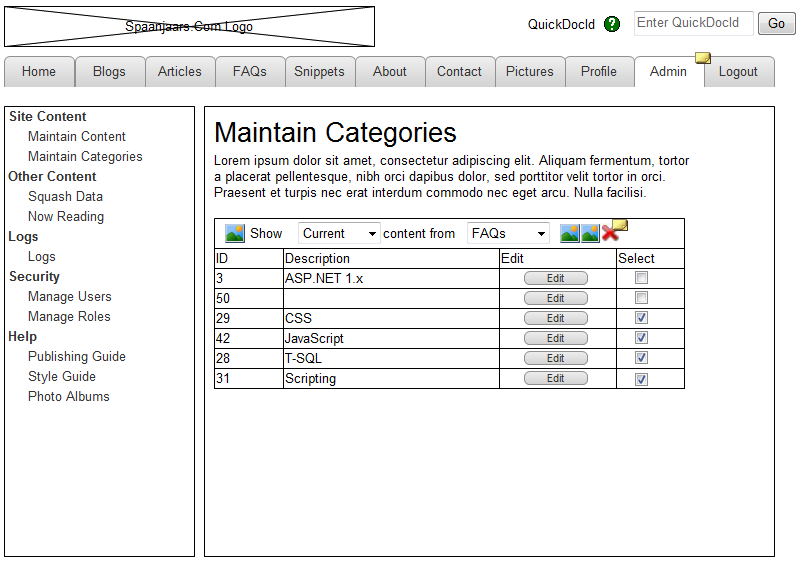Click the green QuickDocId help icon
Image resolution: width=802 pixels, height=563 pixels.
click(612, 24)
